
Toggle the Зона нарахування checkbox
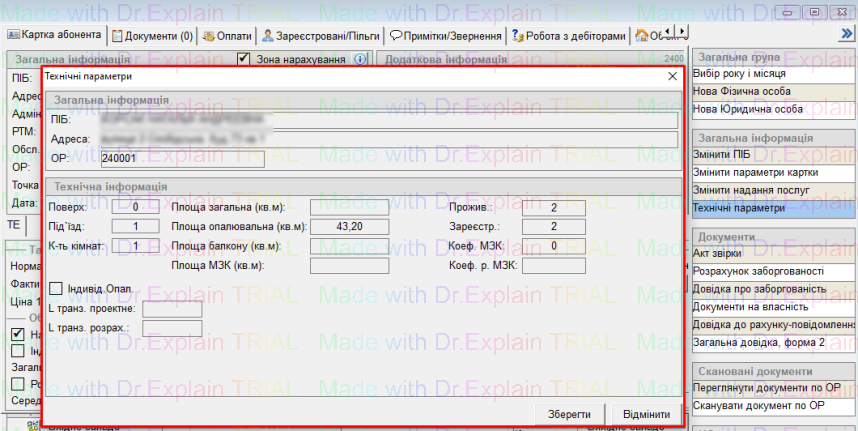(x=243, y=59)
